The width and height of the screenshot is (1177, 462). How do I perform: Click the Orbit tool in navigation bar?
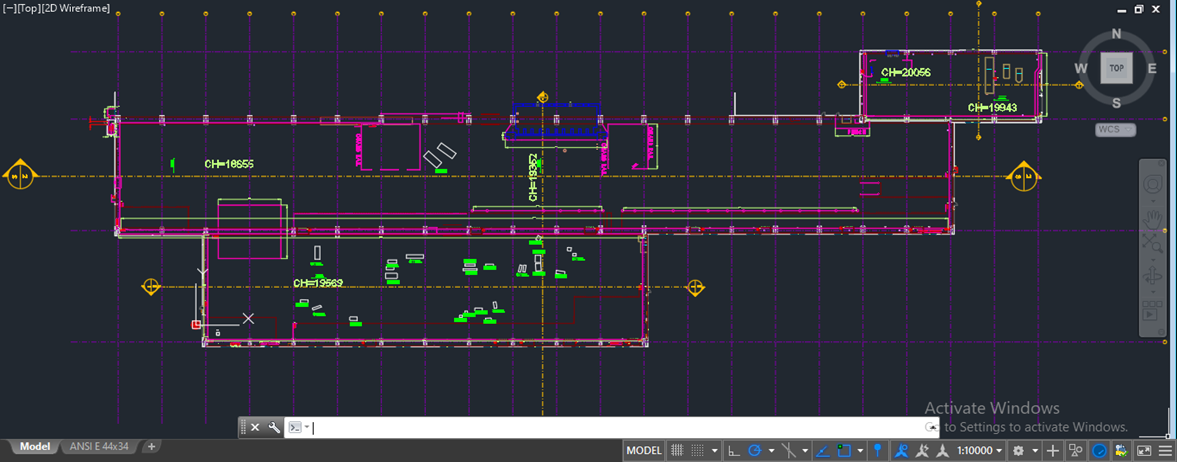pyautogui.click(x=1152, y=276)
